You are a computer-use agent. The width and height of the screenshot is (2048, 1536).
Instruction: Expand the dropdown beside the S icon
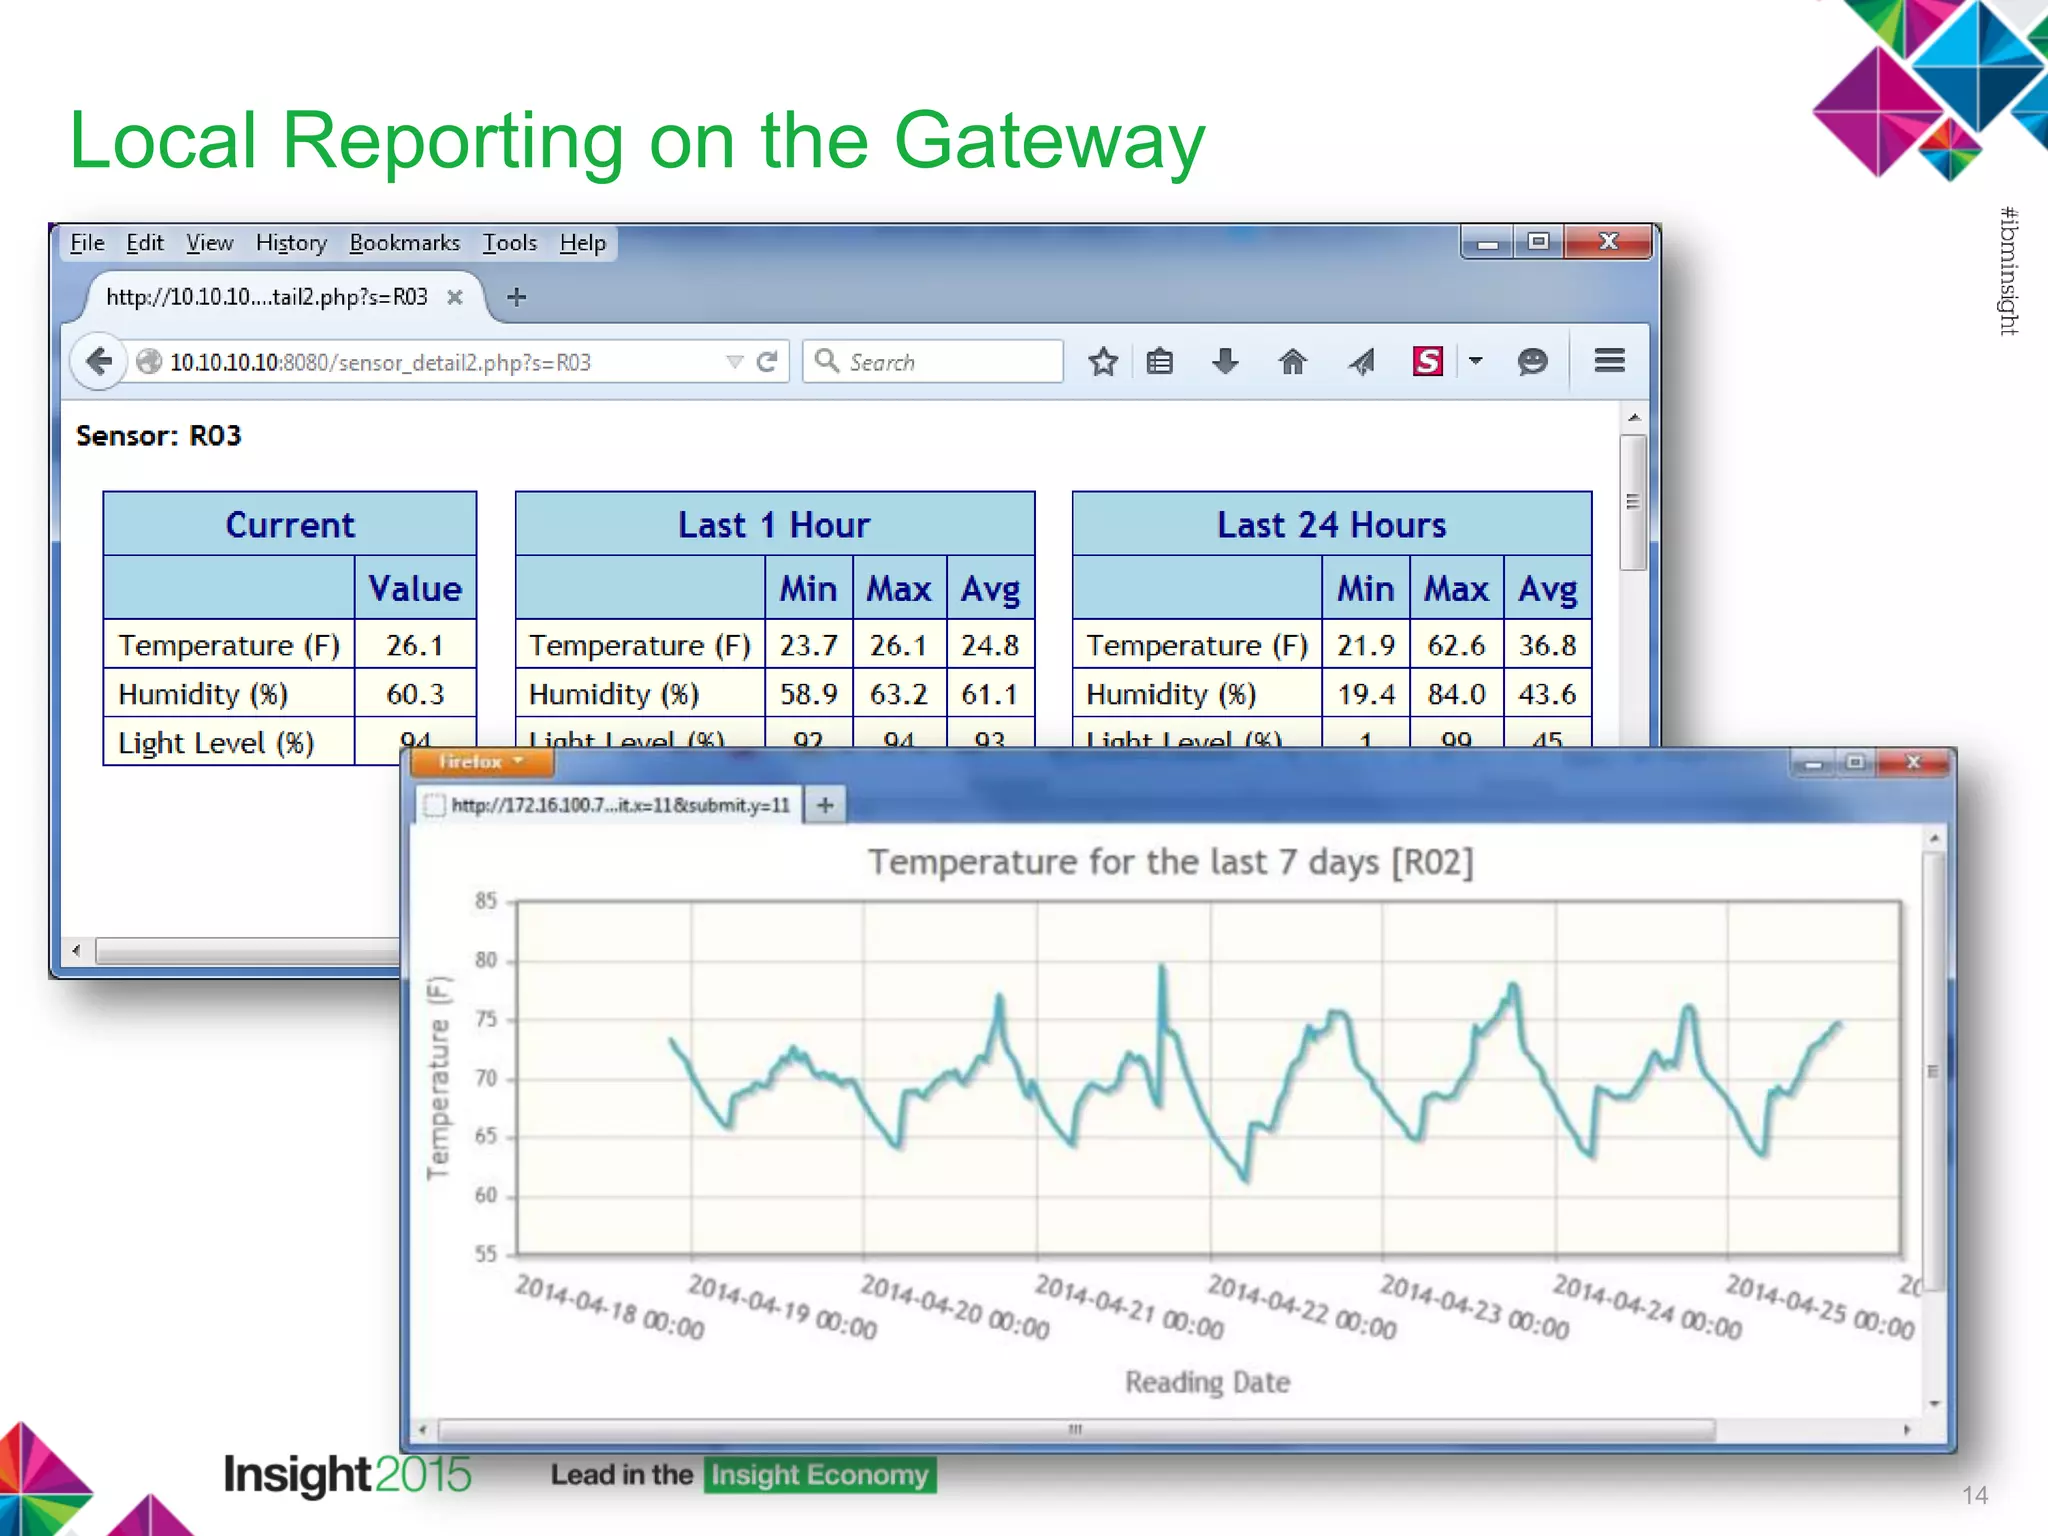coord(1475,361)
